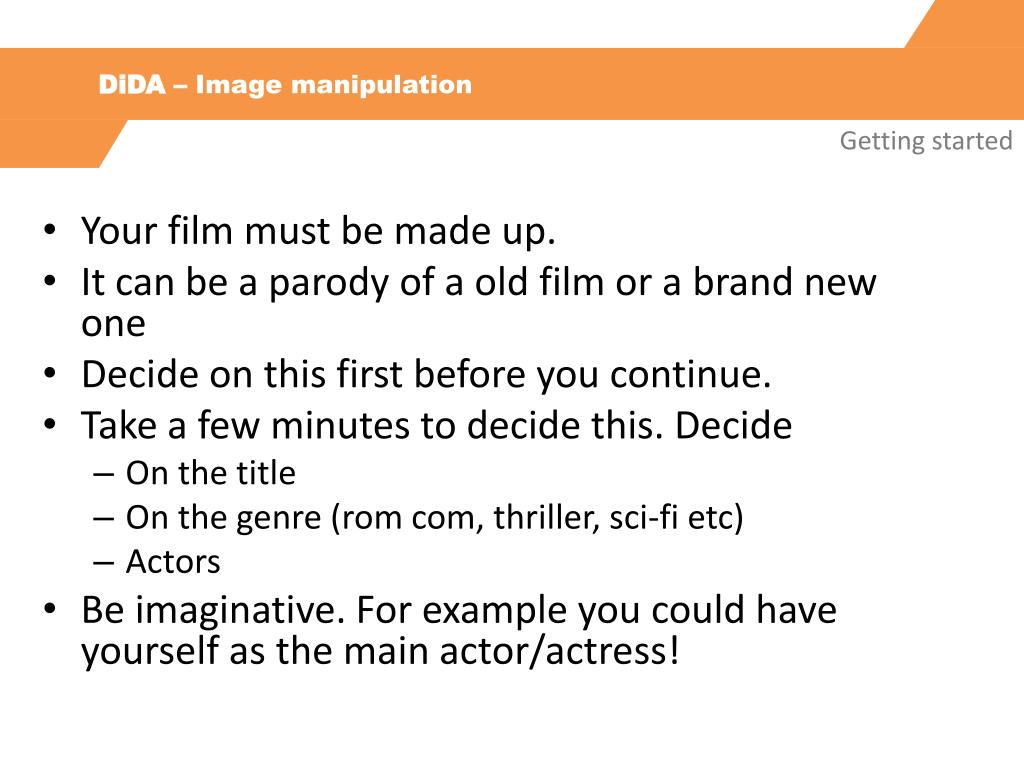The image size is (1024, 768).
Task: Click the dash before 'On the genre'
Action: pos(104,519)
